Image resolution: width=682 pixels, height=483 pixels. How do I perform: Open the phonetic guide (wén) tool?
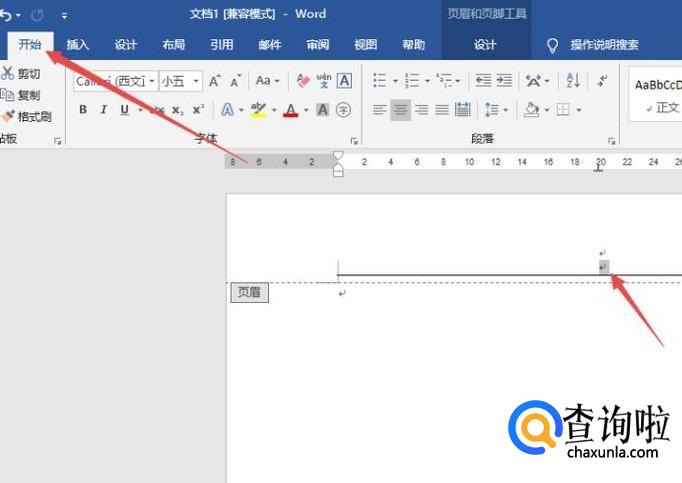coord(324,80)
